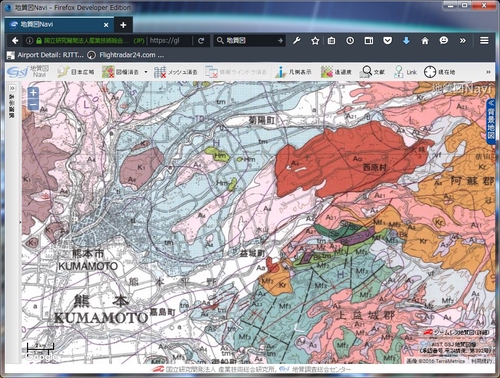Open Firefox hamburger menu
The width and height of the screenshot is (500, 378).
coord(484,41)
